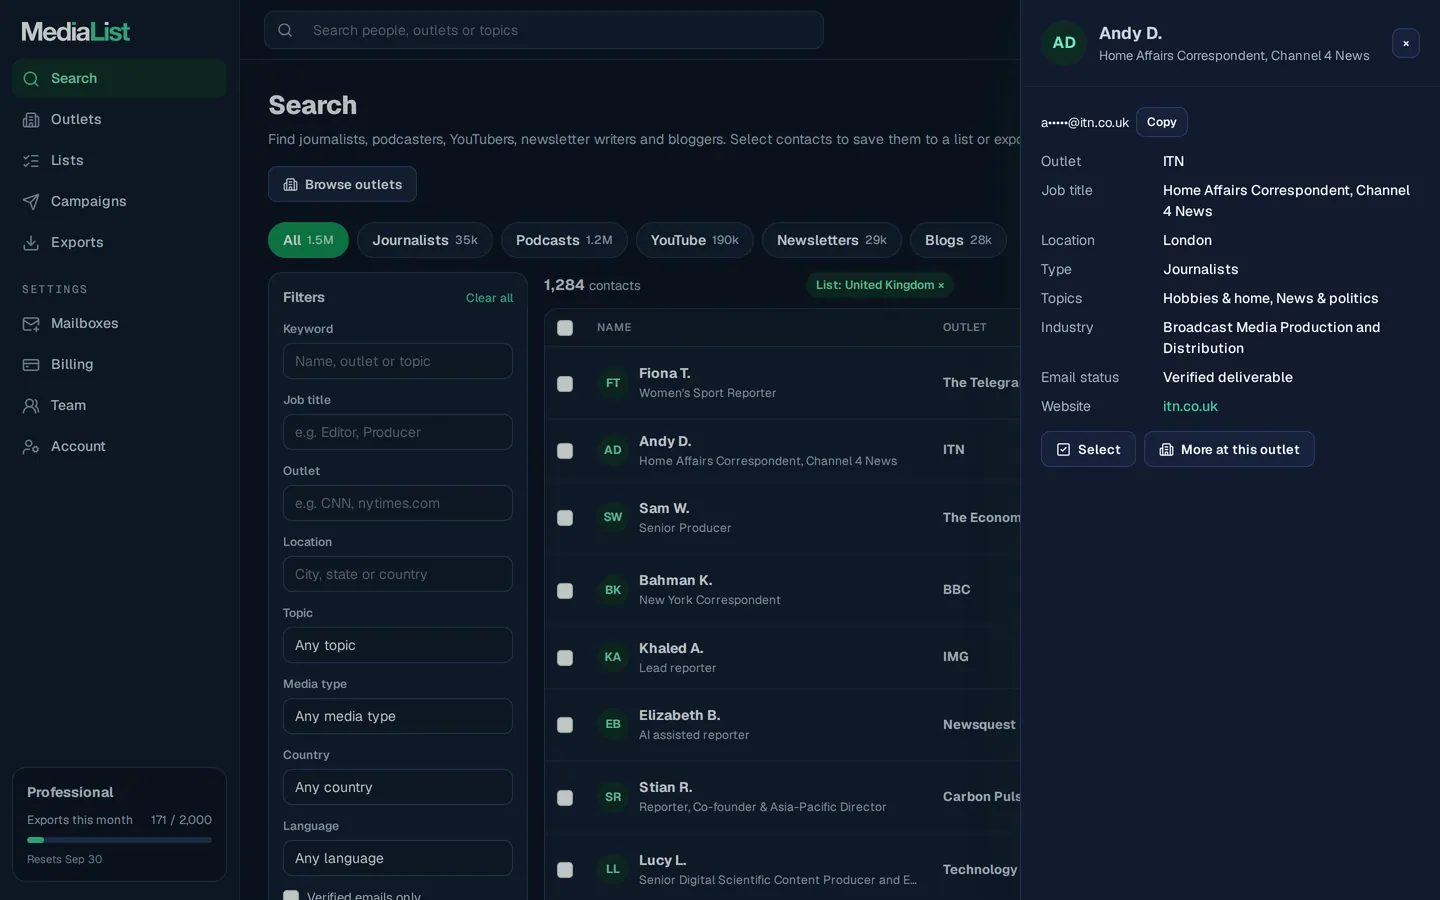Open the itn.co.uk website link
The width and height of the screenshot is (1440, 900).
(x=1190, y=406)
